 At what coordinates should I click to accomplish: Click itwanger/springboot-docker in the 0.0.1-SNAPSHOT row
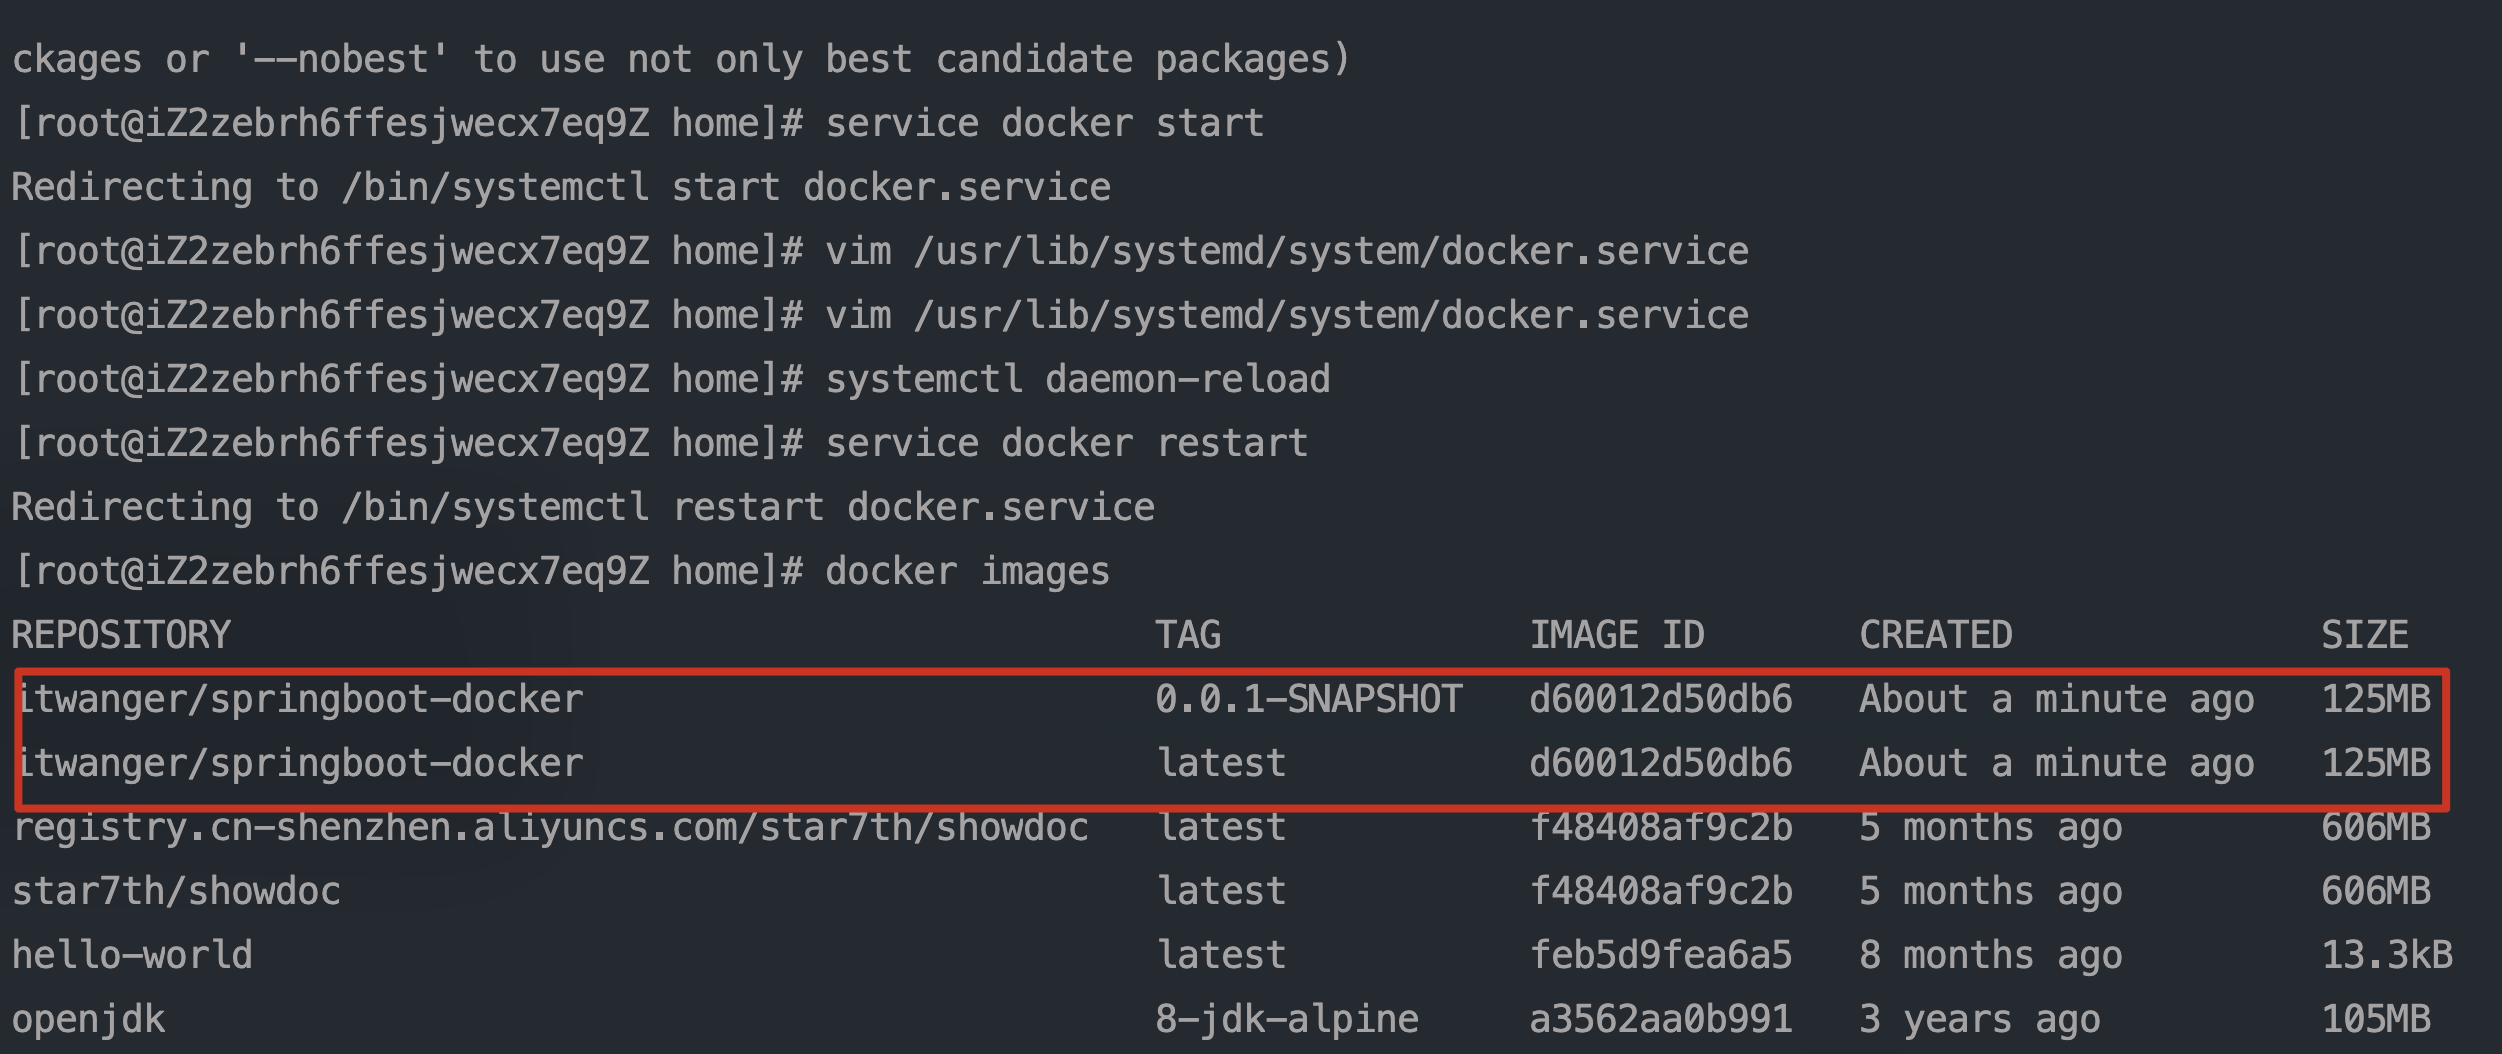pos(300,700)
